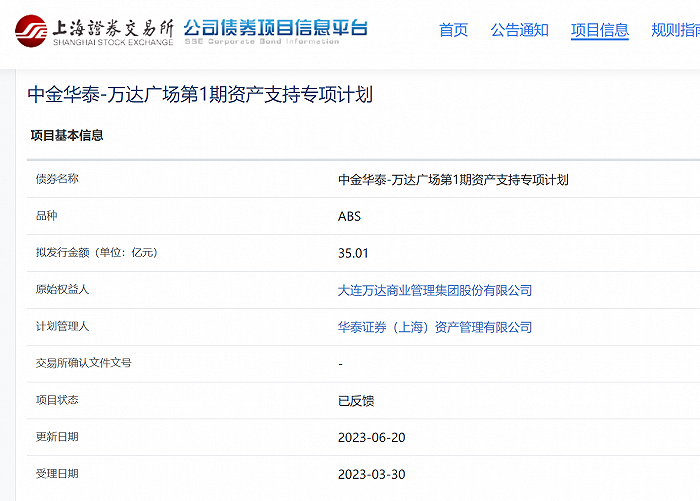700x501 pixels.
Task: Select the update date 2023-06-20
Action: [x=371, y=437]
